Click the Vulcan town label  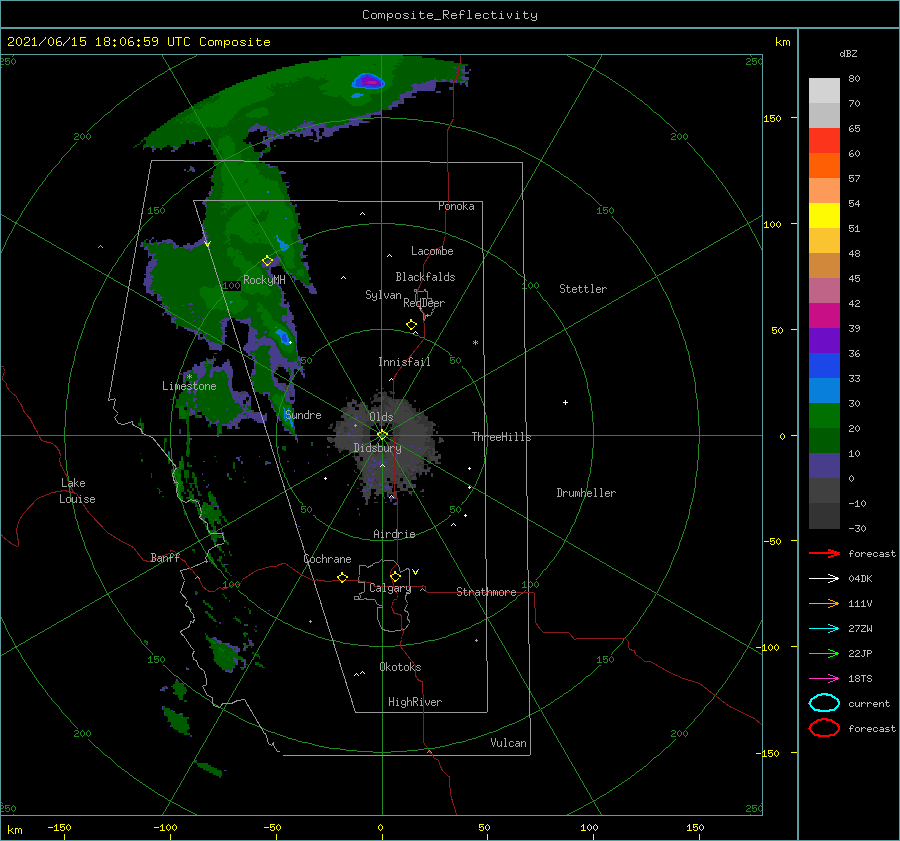(508, 743)
